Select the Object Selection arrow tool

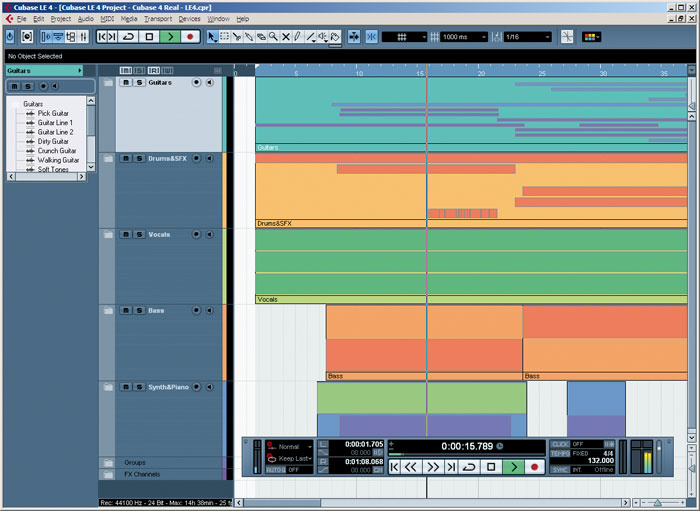tap(212, 37)
